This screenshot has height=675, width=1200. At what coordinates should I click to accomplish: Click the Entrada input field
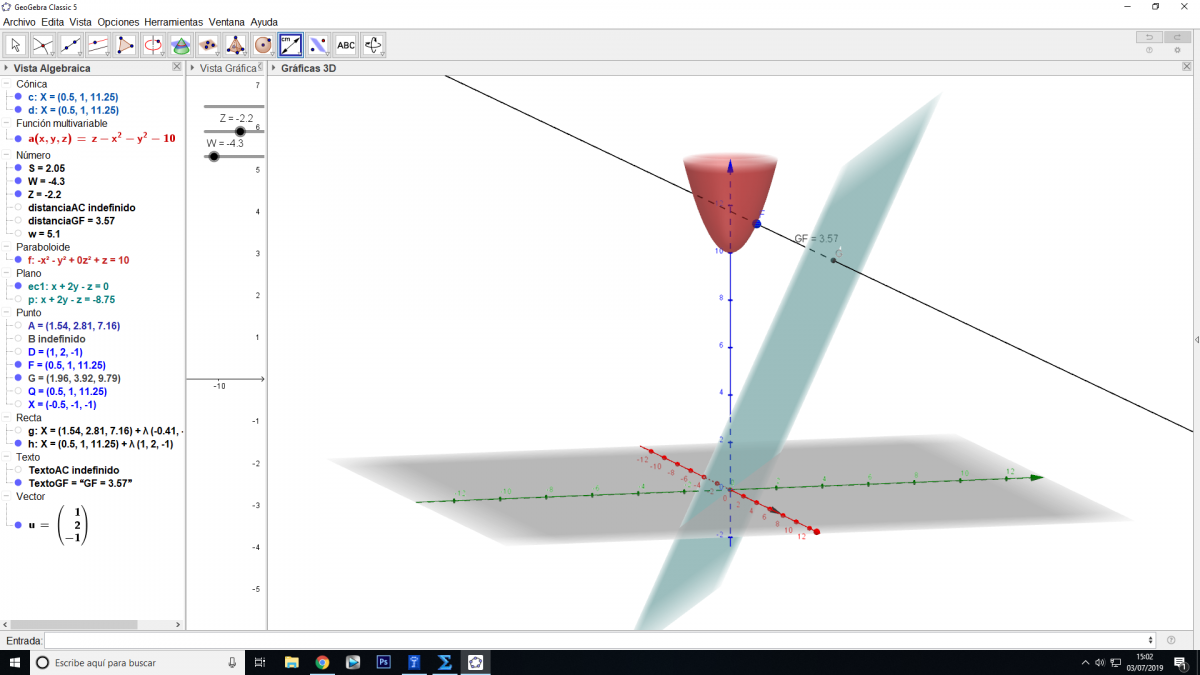point(598,640)
